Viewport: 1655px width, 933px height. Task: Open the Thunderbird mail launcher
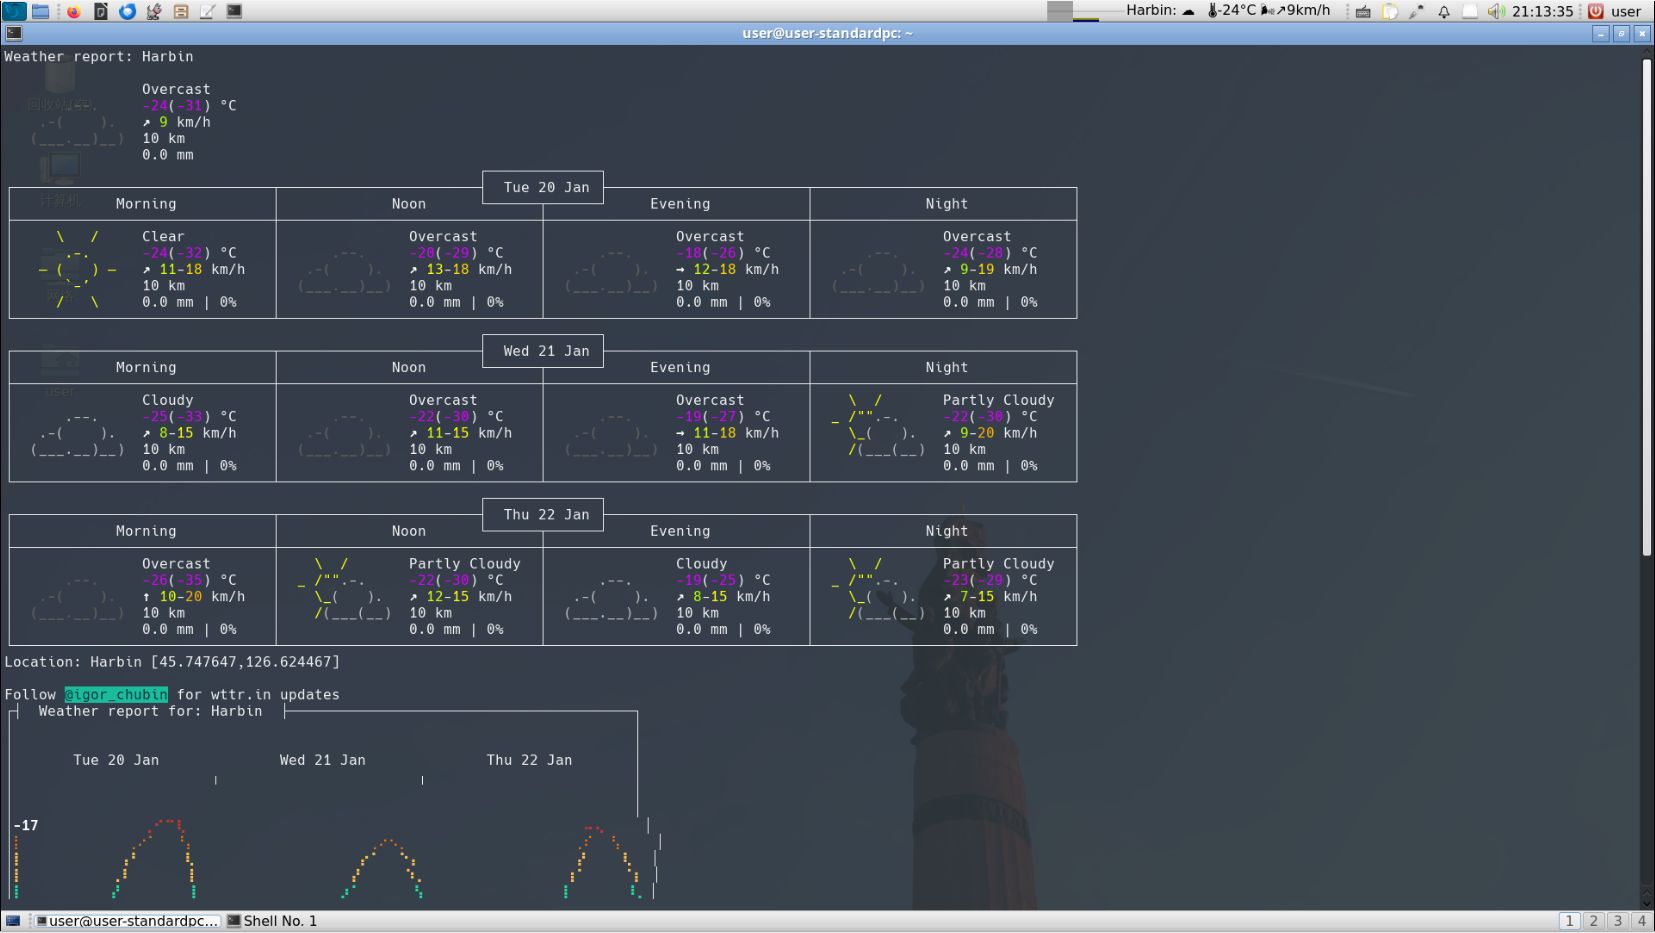(127, 11)
